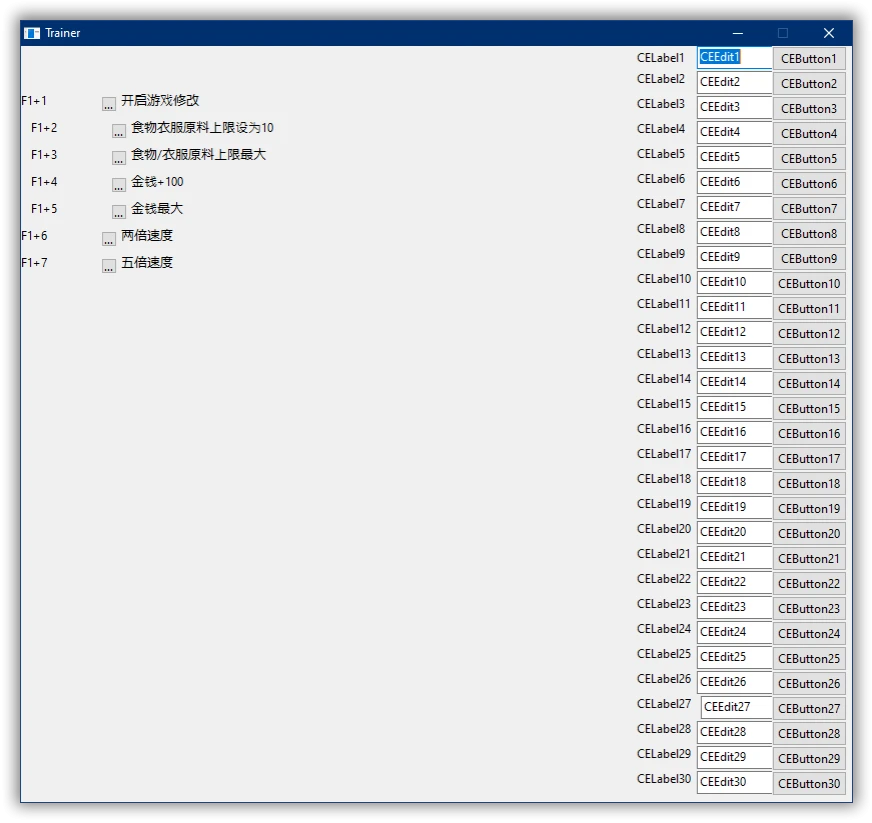This screenshot has width=872, height=823.
Task: Click the CEEdit11 edit box
Action: (x=734, y=308)
